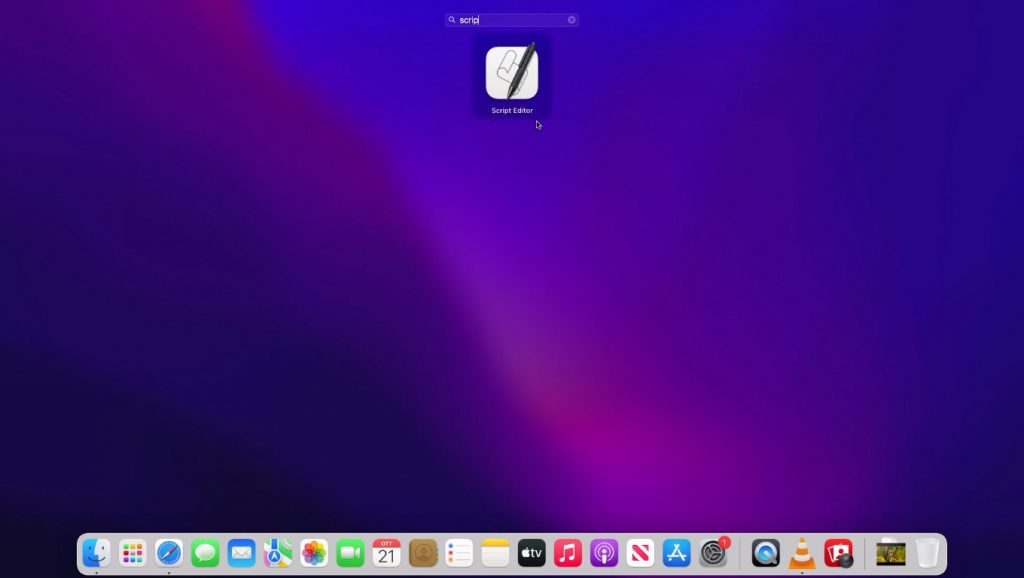Launch VLC media player
Screen dimensions: 1024x578
(x=802, y=553)
